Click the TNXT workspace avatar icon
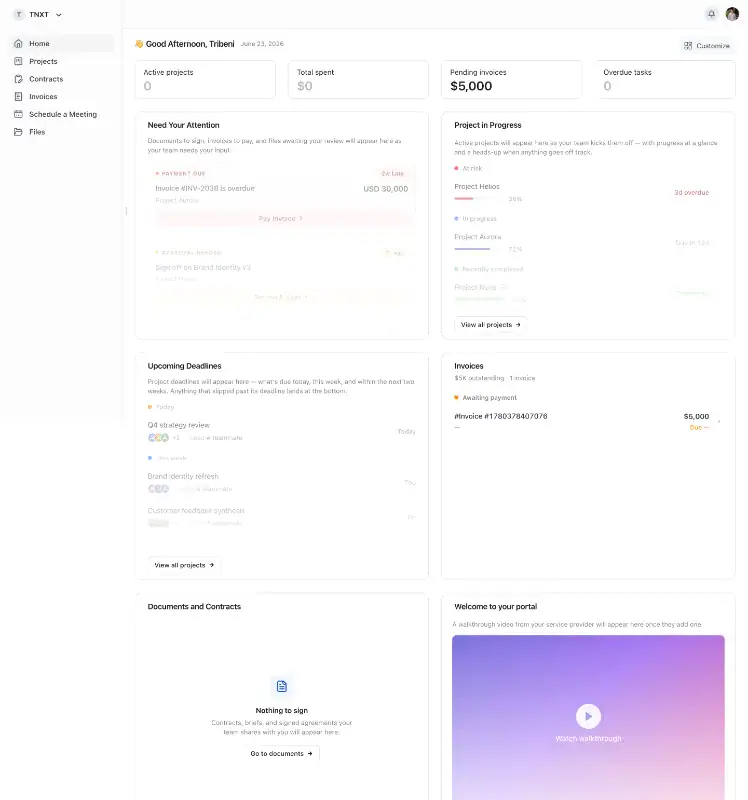Viewport: 748px width, 800px height. [x=19, y=15]
